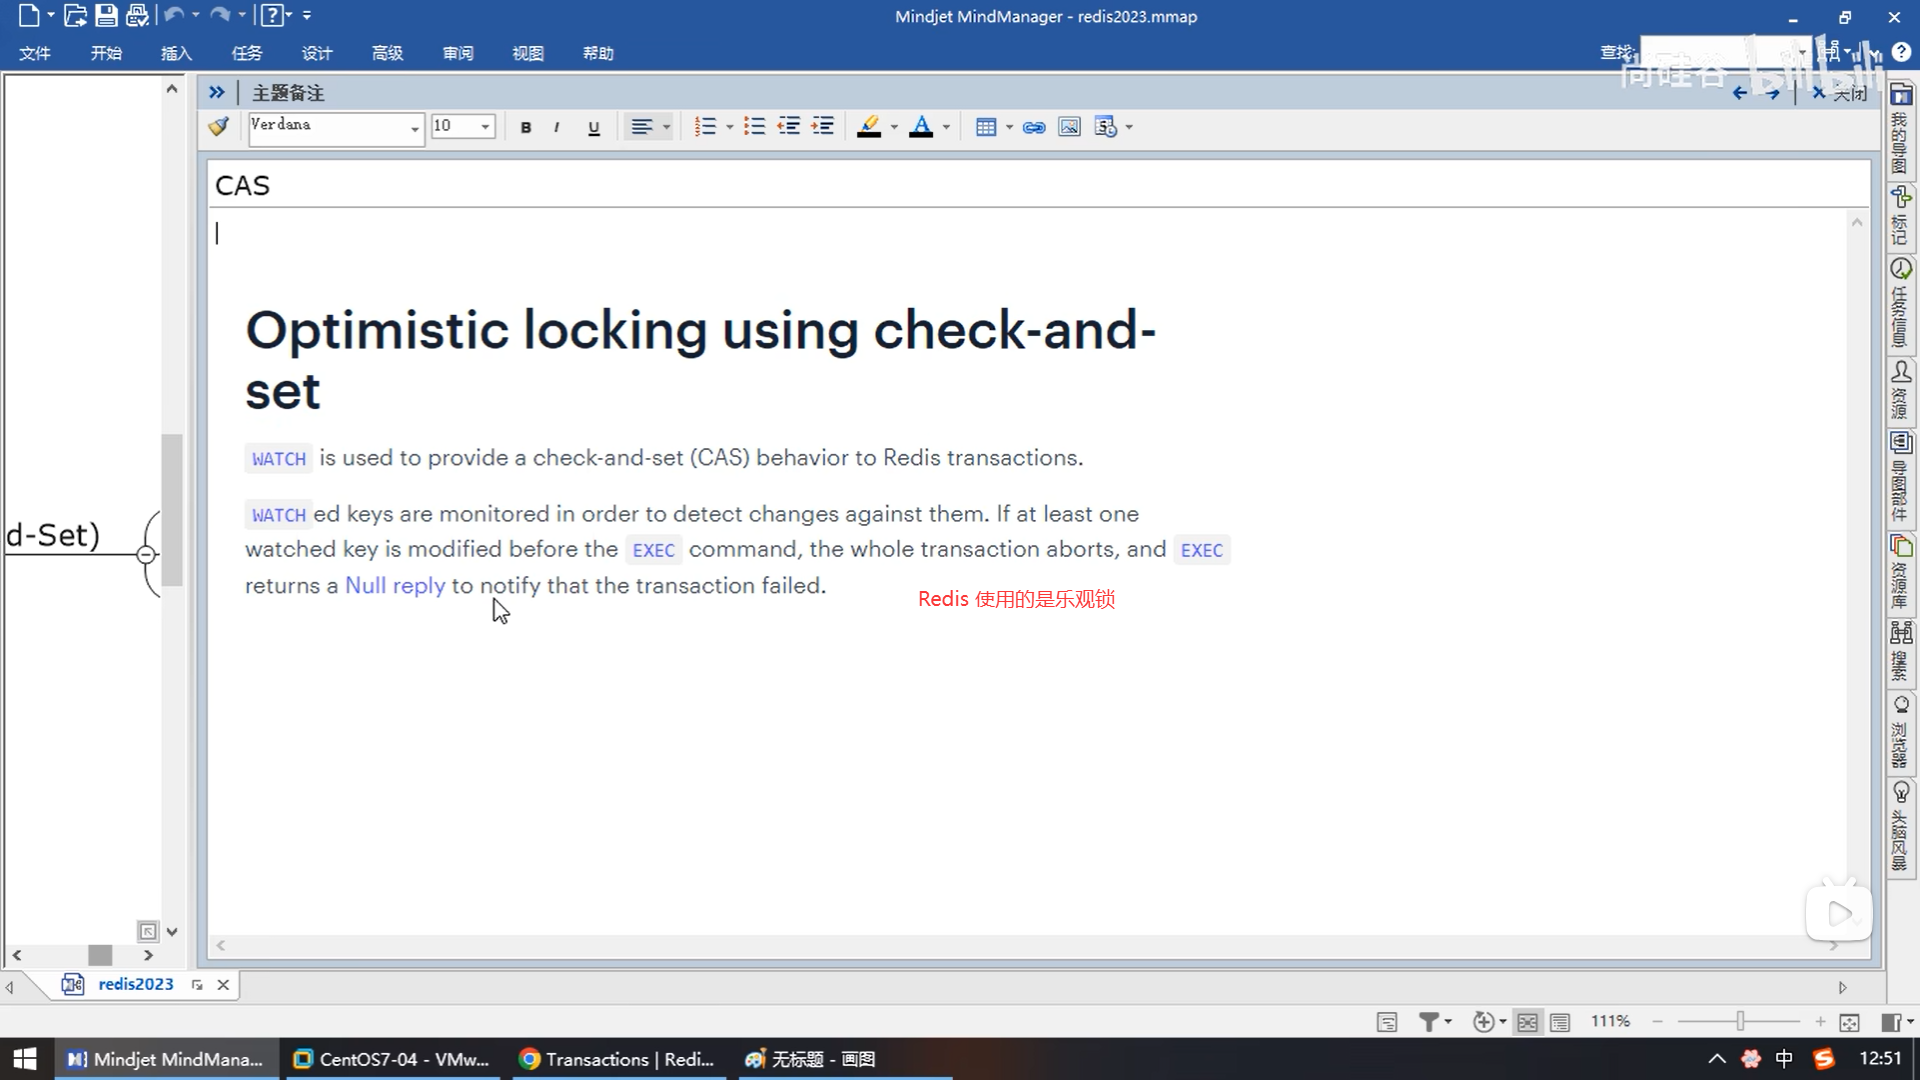
Task: Insert a hyperlink into the notes
Action: coord(1034,127)
